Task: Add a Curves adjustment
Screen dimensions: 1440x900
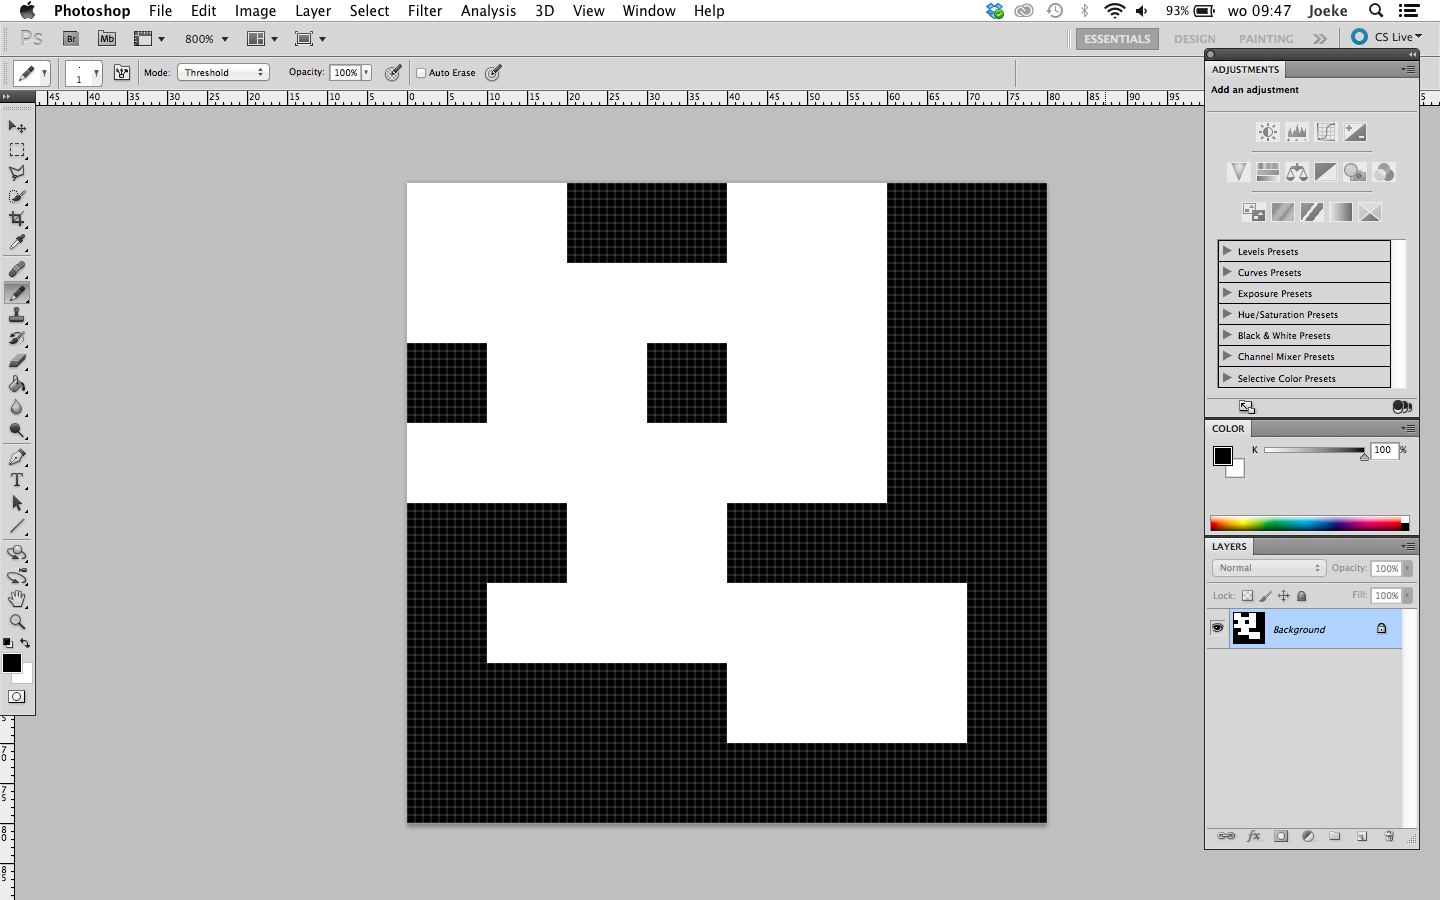Action: [1326, 132]
